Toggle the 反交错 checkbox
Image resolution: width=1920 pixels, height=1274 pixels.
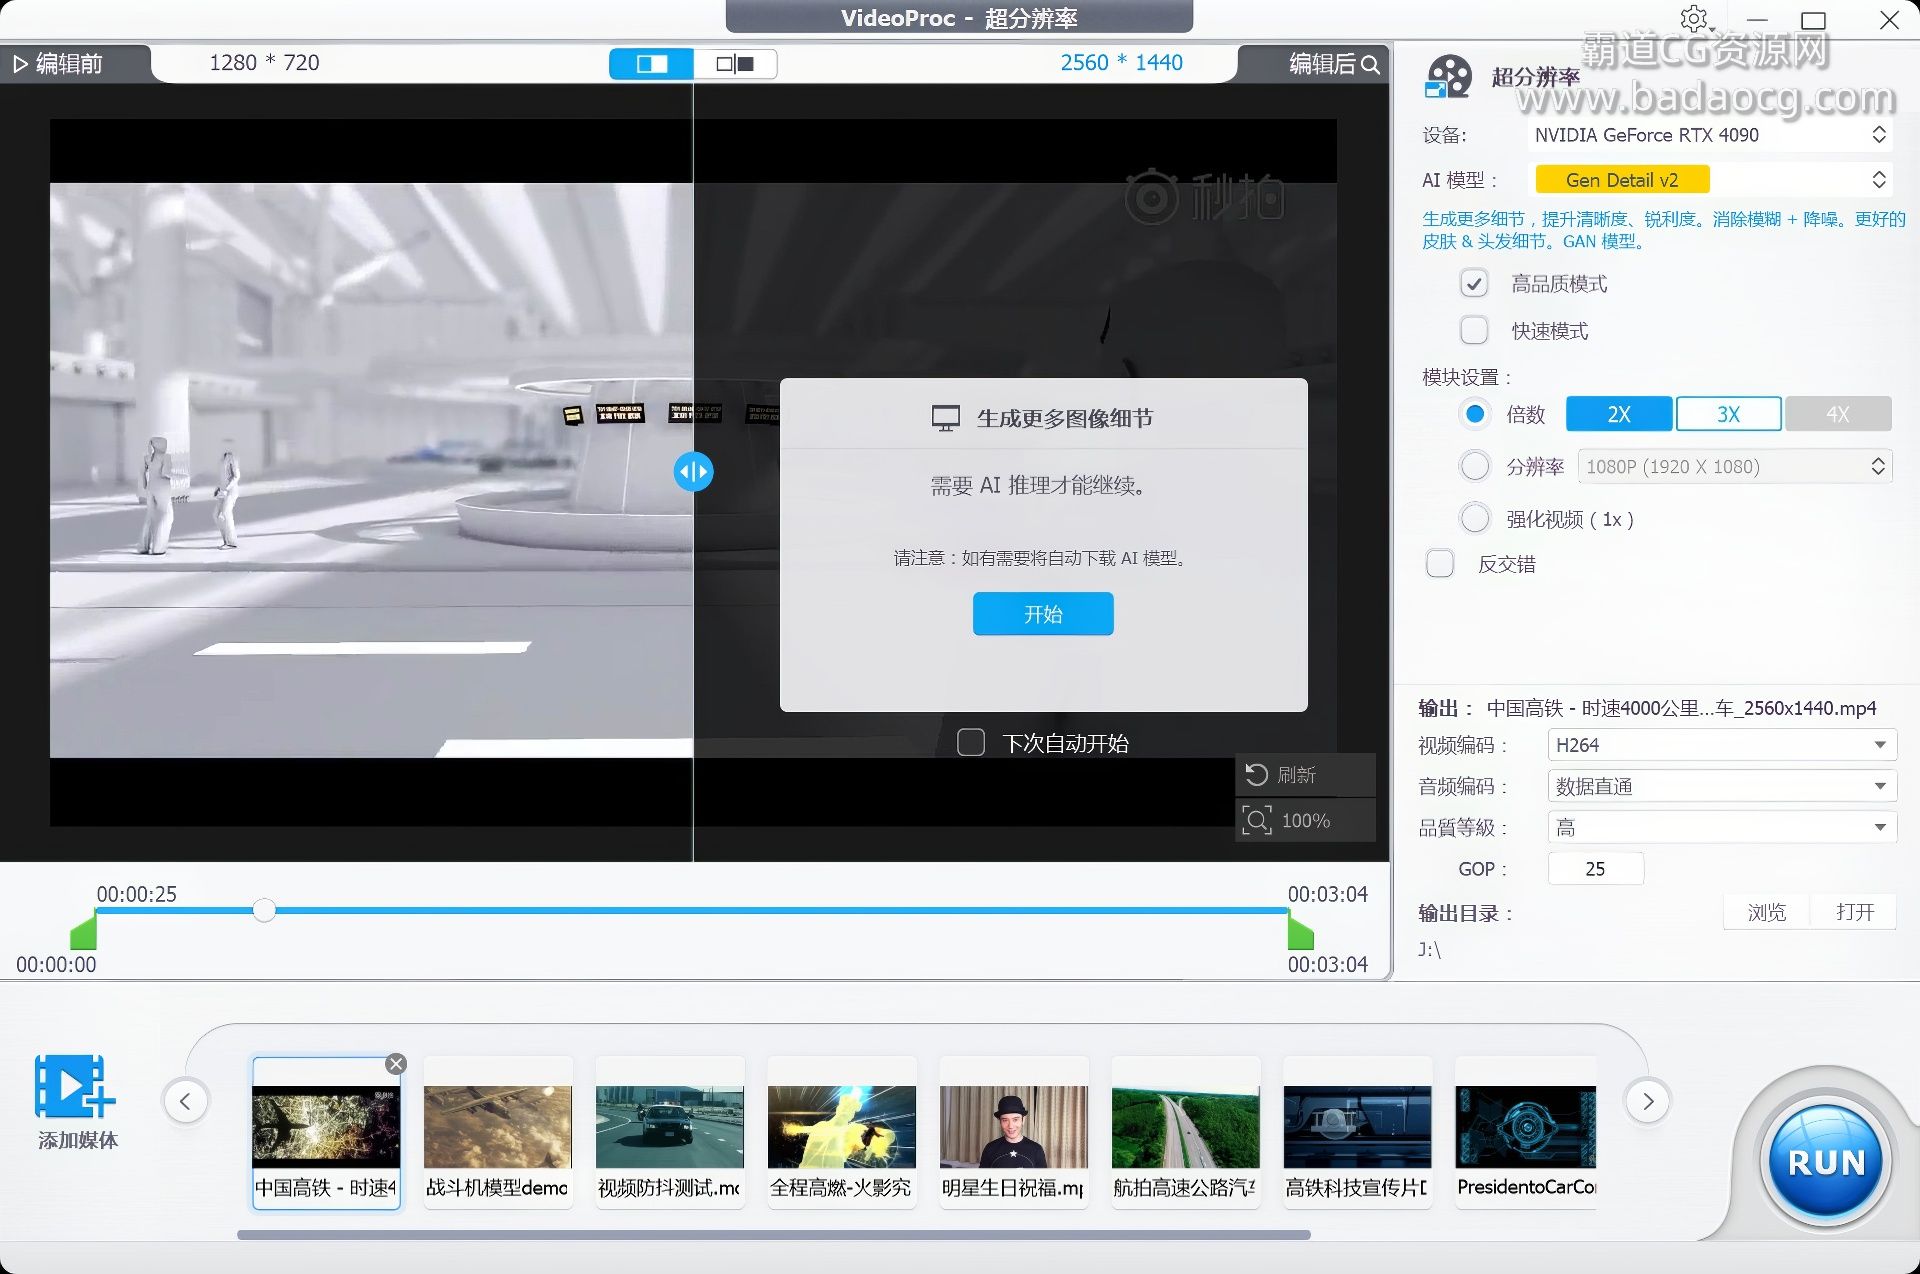click(x=1440, y=564)
